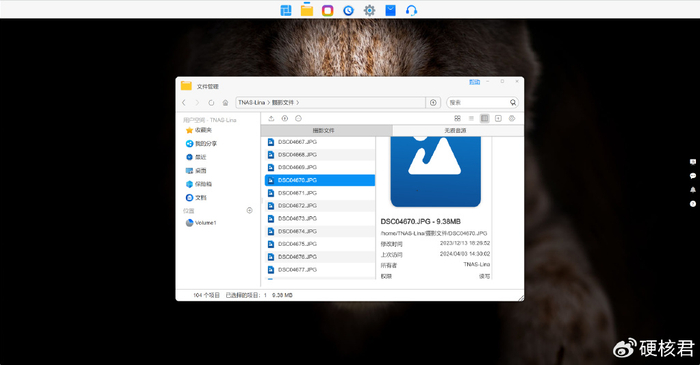Open the File Manager folder icon in top dock
Viewport: 700px width, 365px height.
(307, 10)
